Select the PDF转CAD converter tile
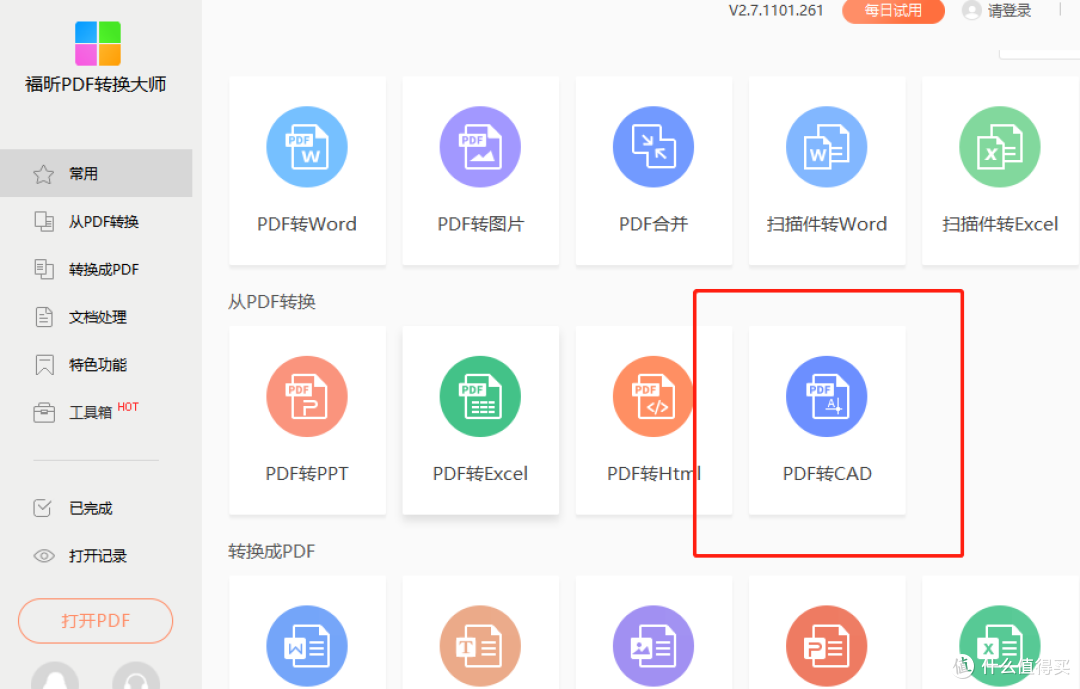1080x689 pixels. pyautogui.click(x=827, y=420)
